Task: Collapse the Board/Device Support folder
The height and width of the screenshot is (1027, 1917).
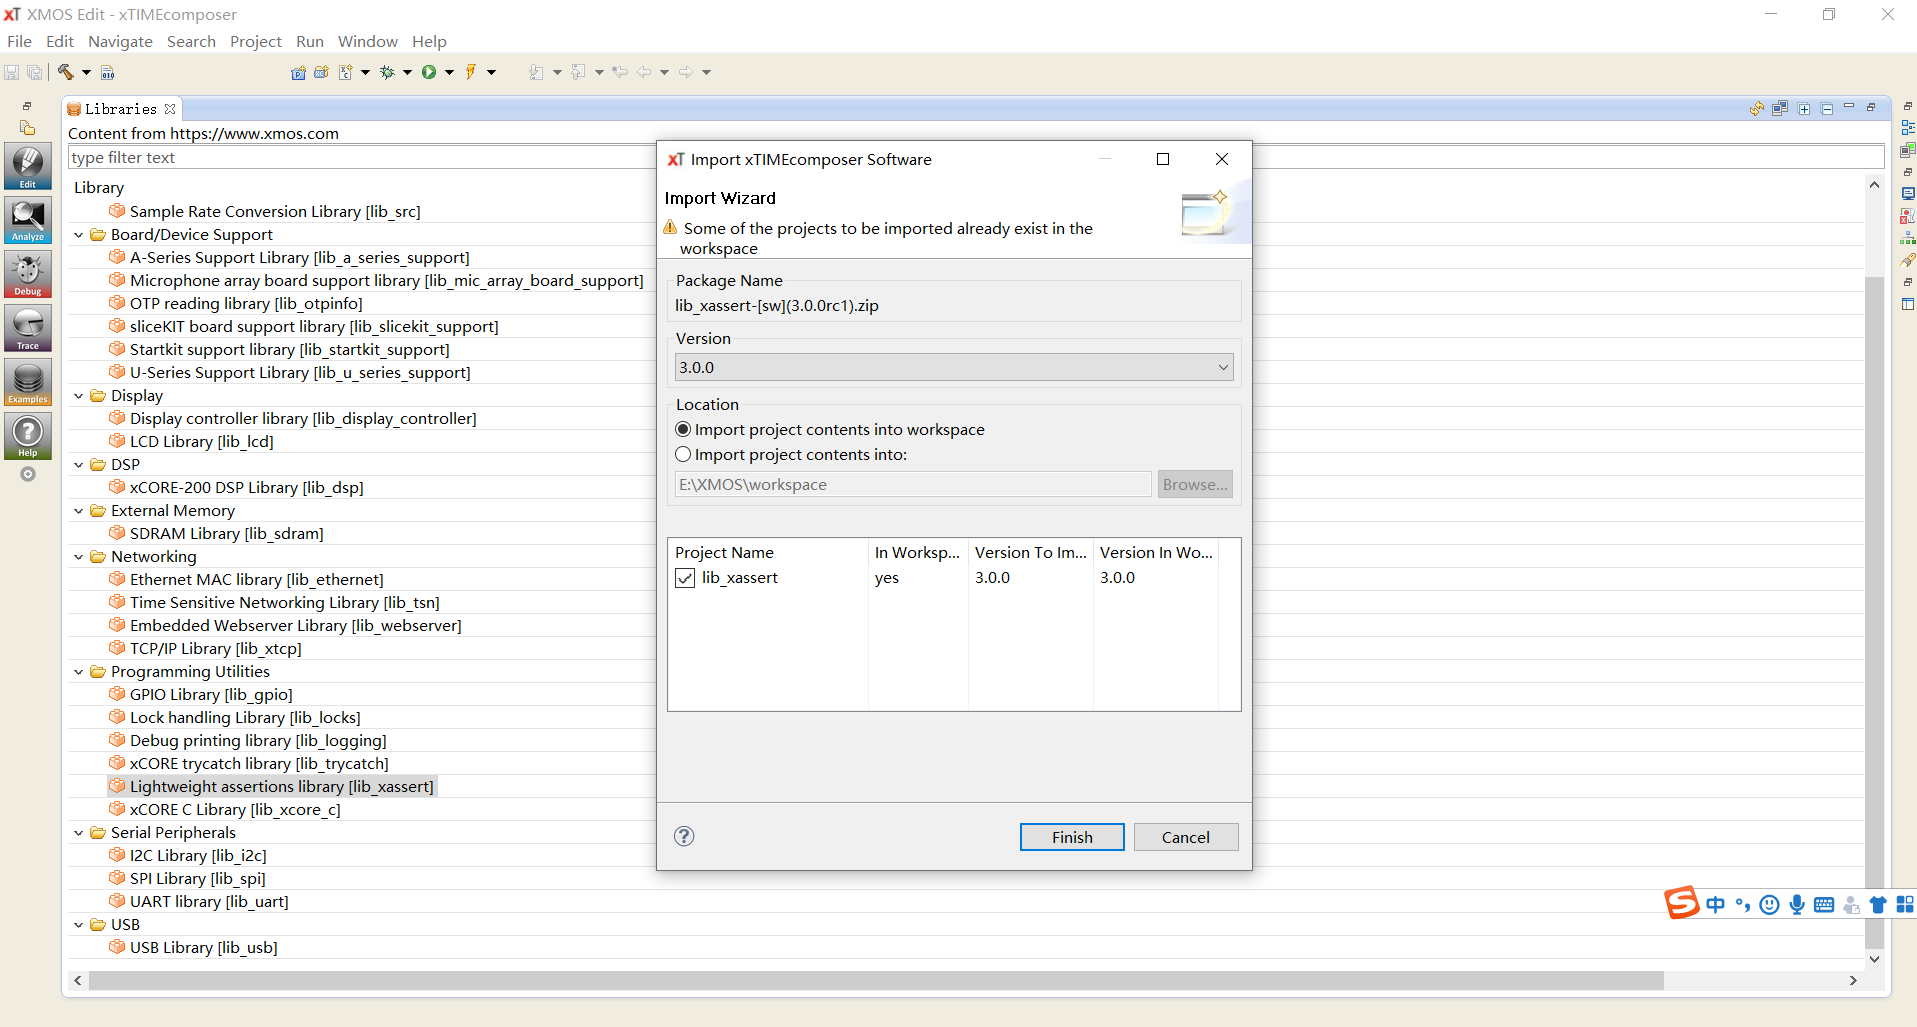Action: pyautogui.click(x=79, y=235)
